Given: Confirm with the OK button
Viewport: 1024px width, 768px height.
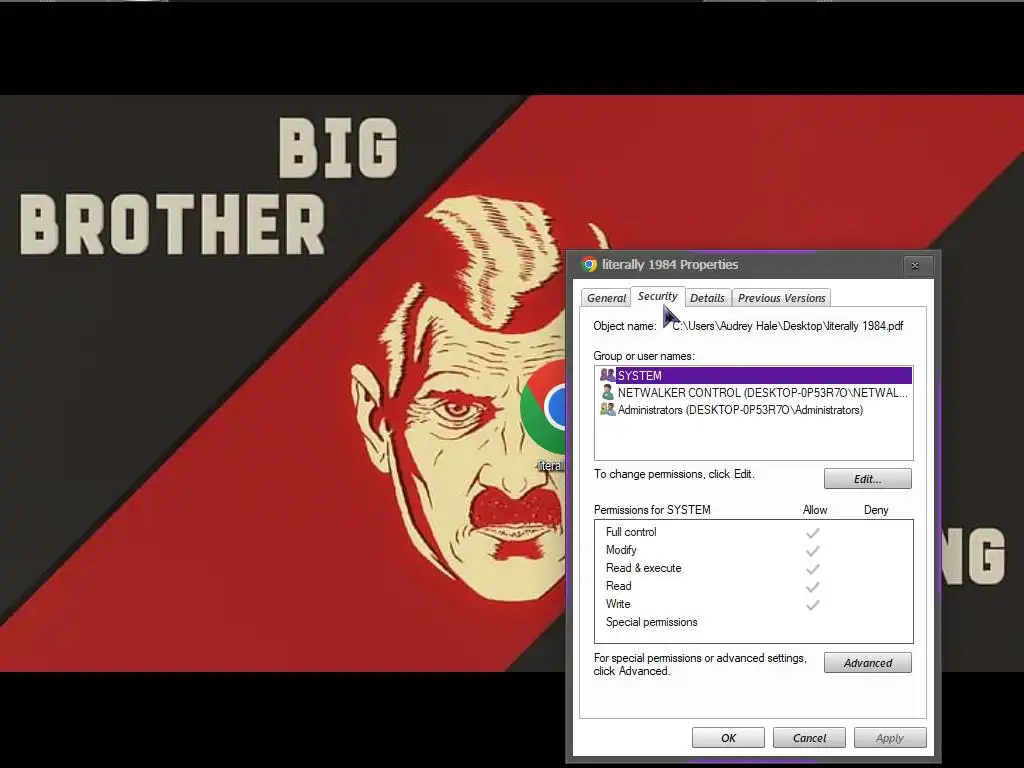Looking at the screenshot, I should (x=728, y=738).
